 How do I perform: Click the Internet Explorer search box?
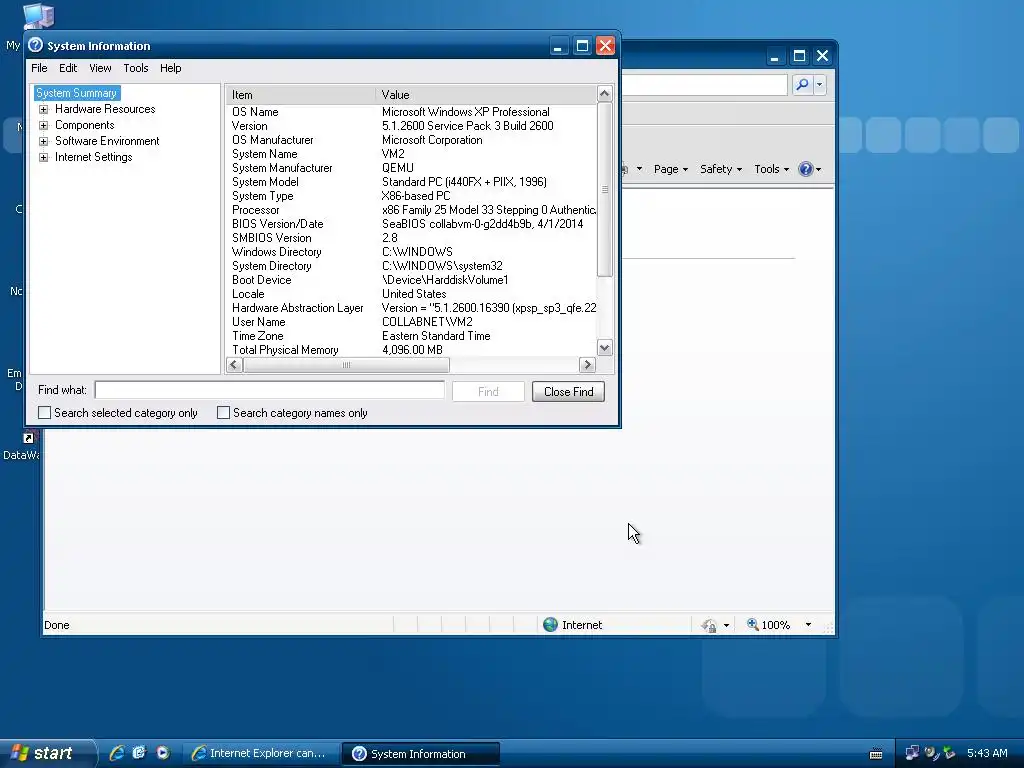point(703,84)
